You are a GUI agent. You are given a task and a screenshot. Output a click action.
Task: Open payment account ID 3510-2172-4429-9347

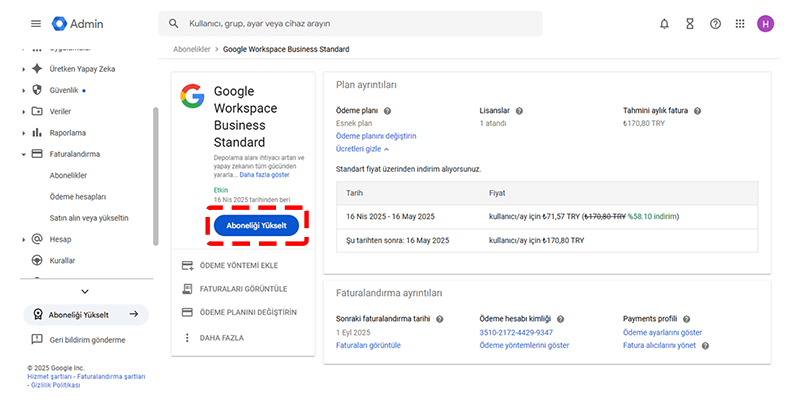pos(516,333)
